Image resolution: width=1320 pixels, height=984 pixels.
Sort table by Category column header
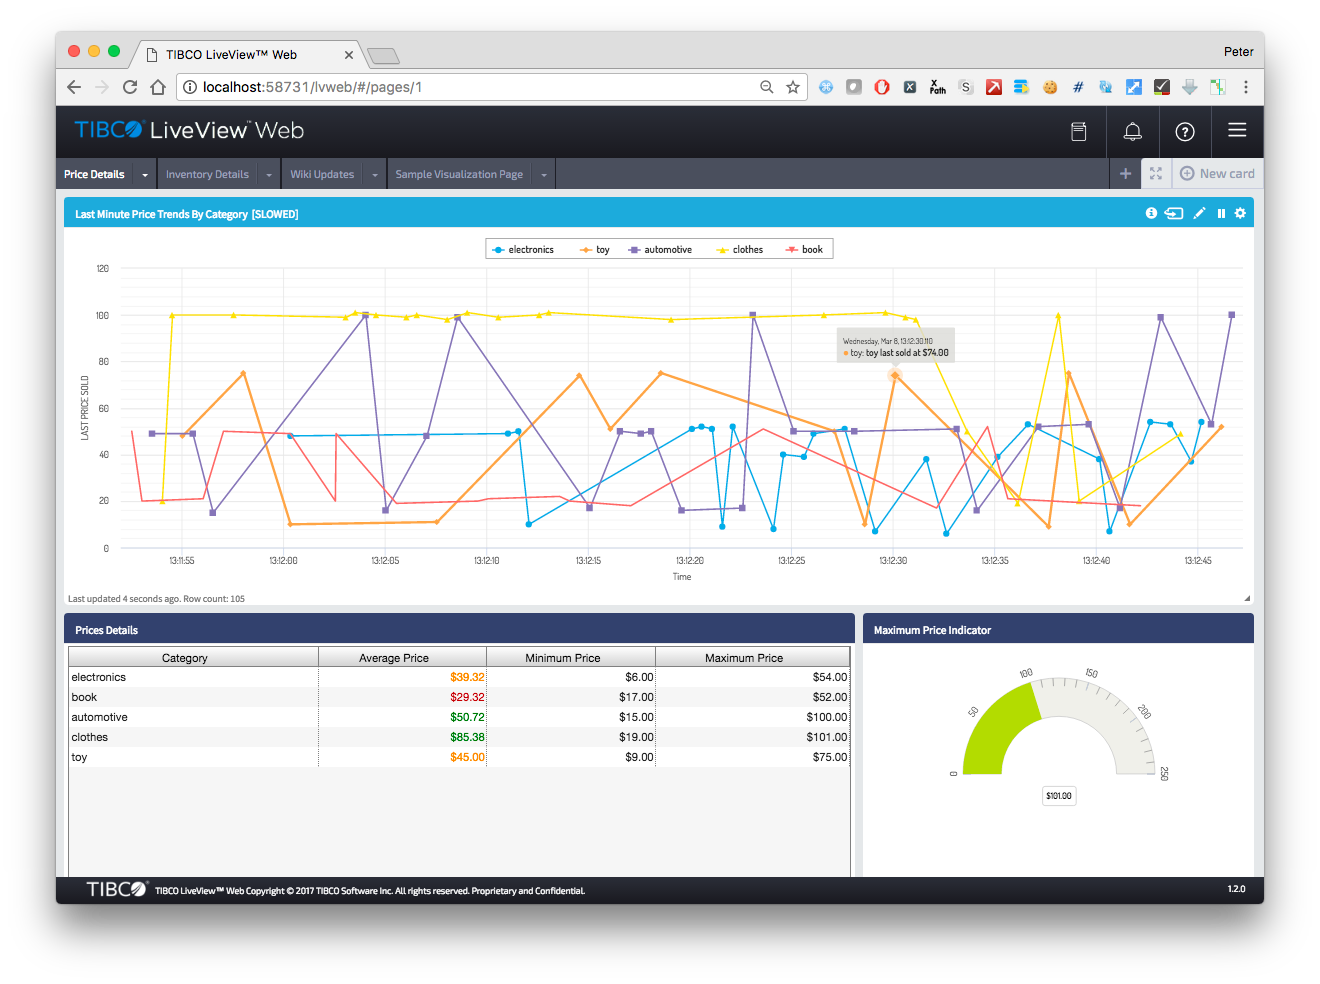(193, 658)
